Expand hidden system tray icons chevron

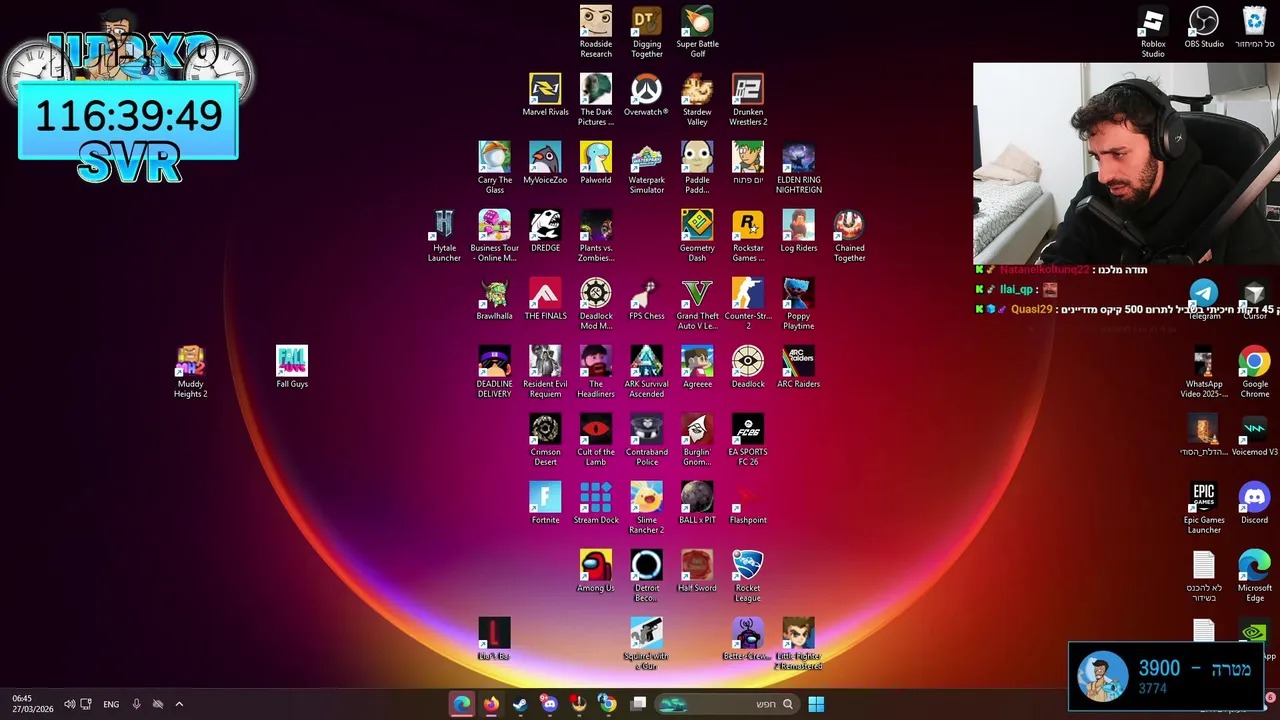click(179, 704)
